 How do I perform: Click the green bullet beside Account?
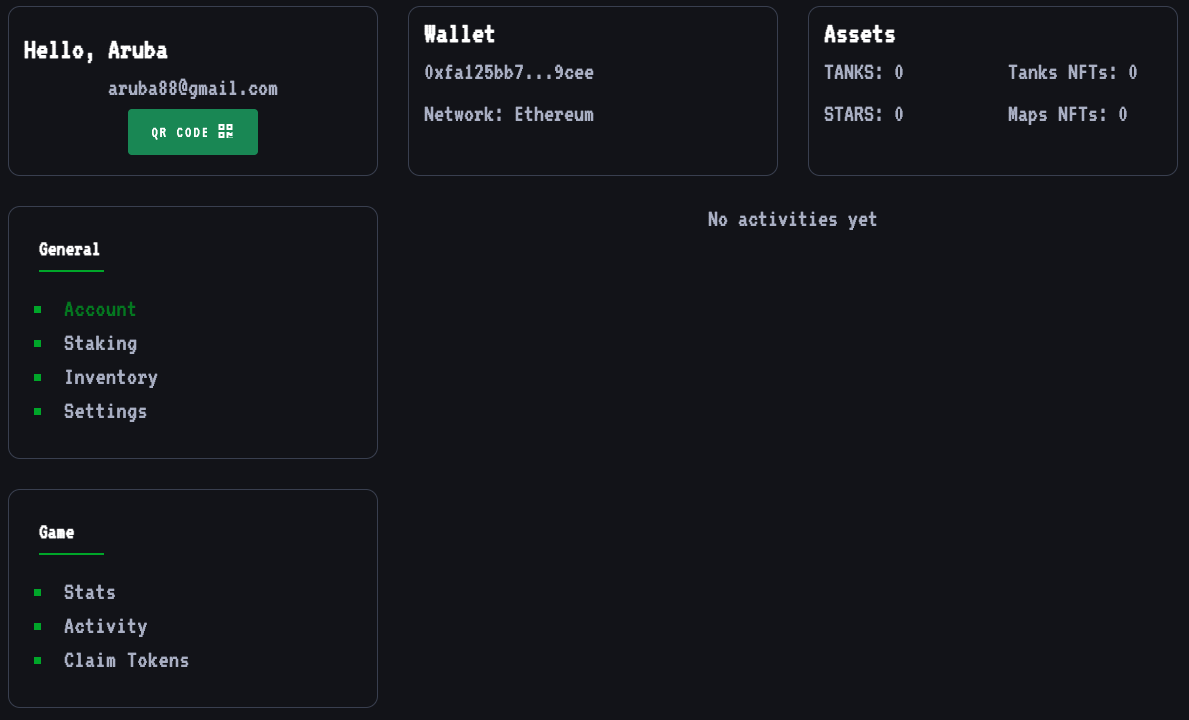[38, 309]
